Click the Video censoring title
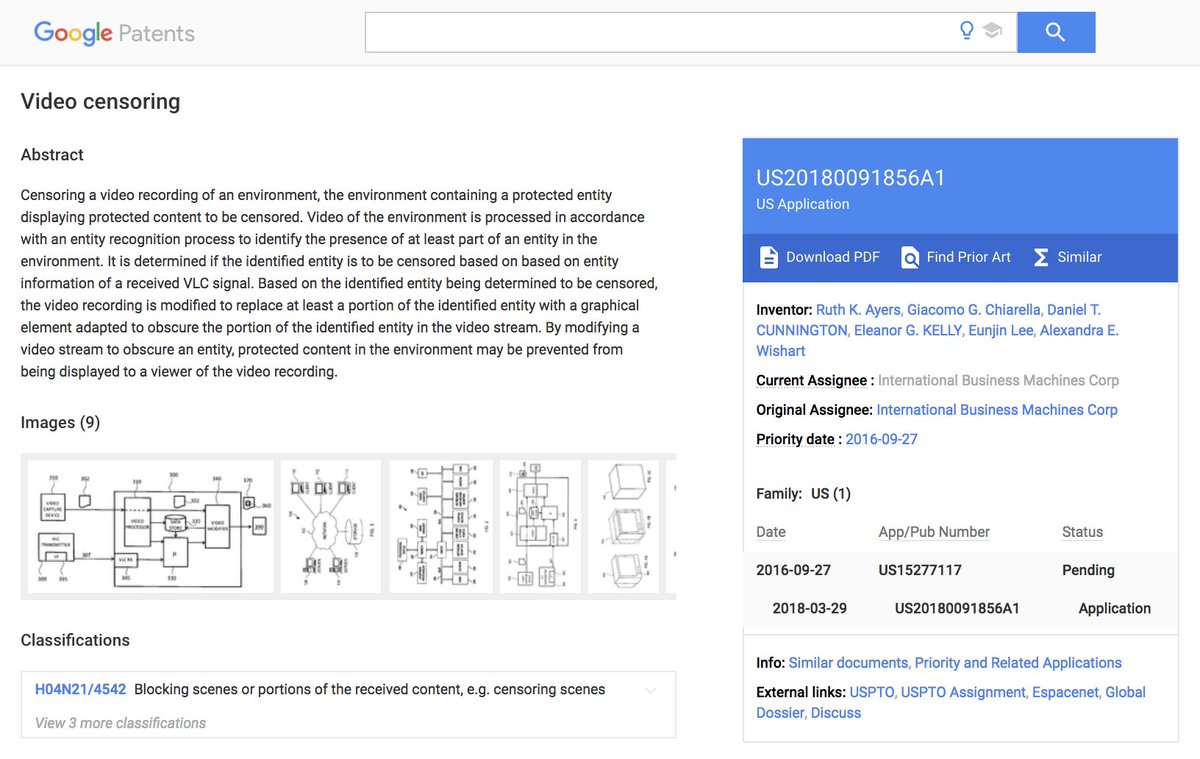 tap(100, 101)
